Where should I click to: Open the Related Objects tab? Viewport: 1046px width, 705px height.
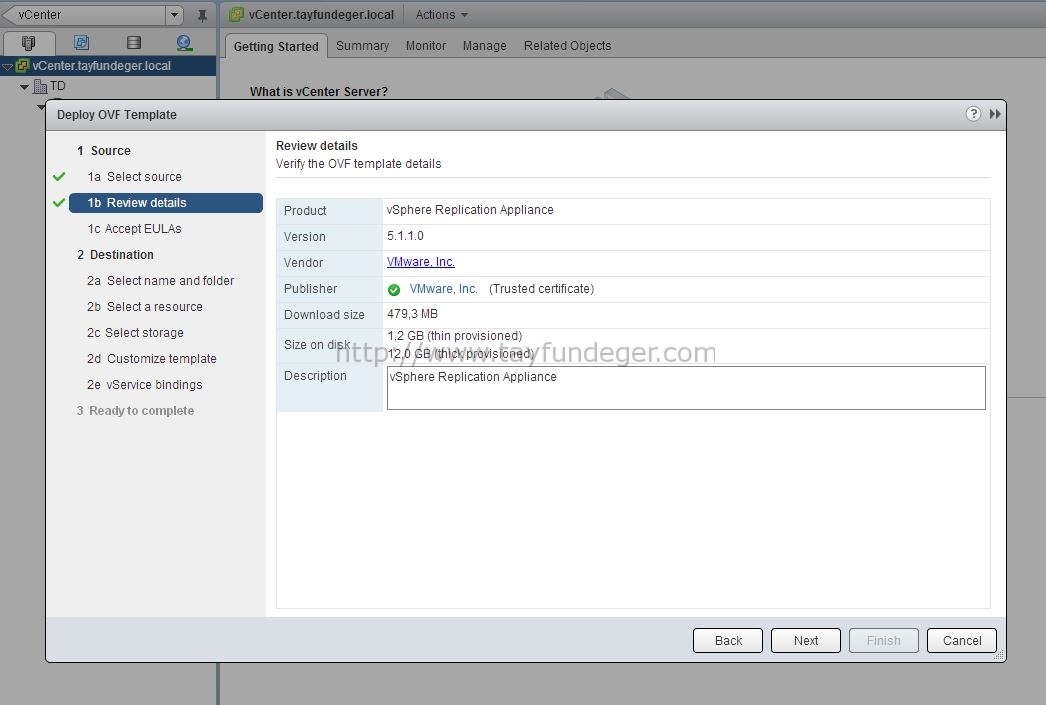click(x=567, y=45)
